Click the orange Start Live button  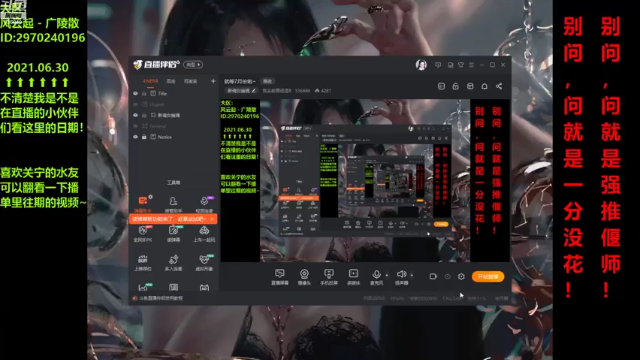click(488, 276)
